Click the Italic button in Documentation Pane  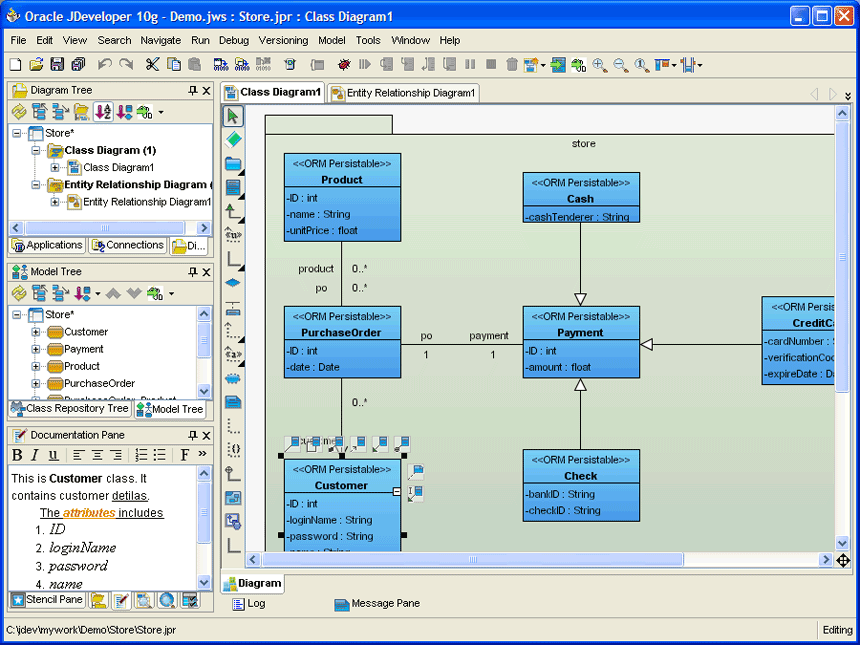[x=35, y=455]
